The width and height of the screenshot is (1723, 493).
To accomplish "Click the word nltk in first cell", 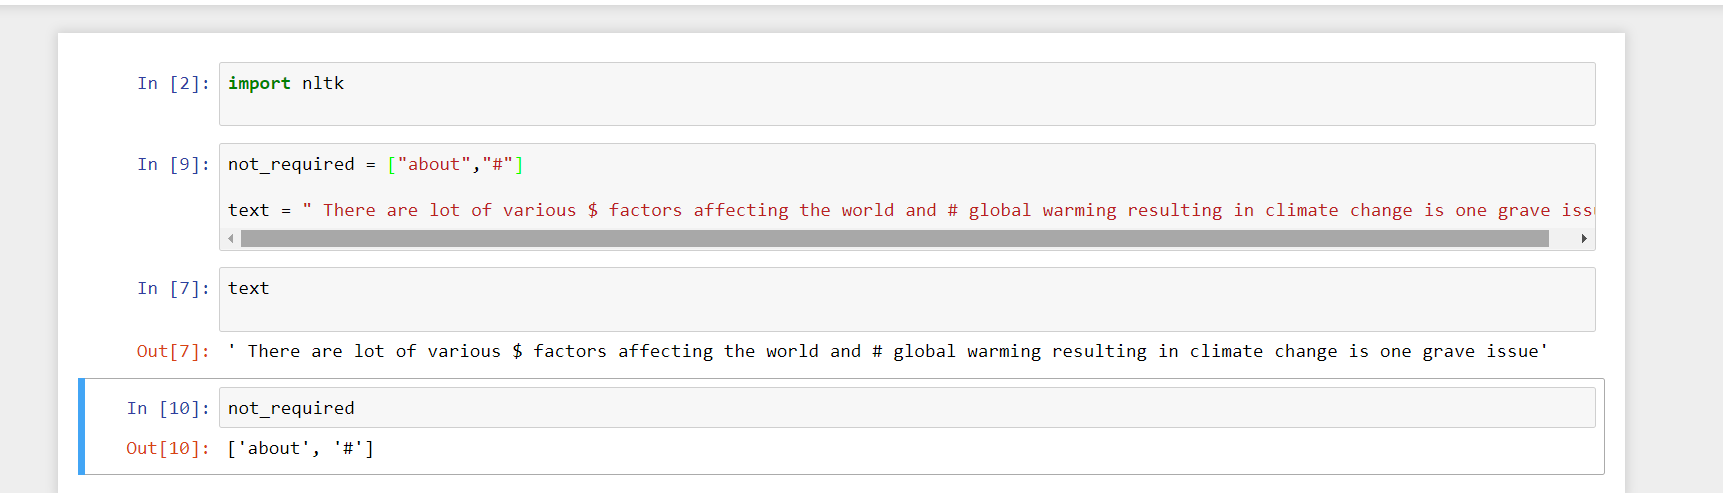I will (323, 84).
